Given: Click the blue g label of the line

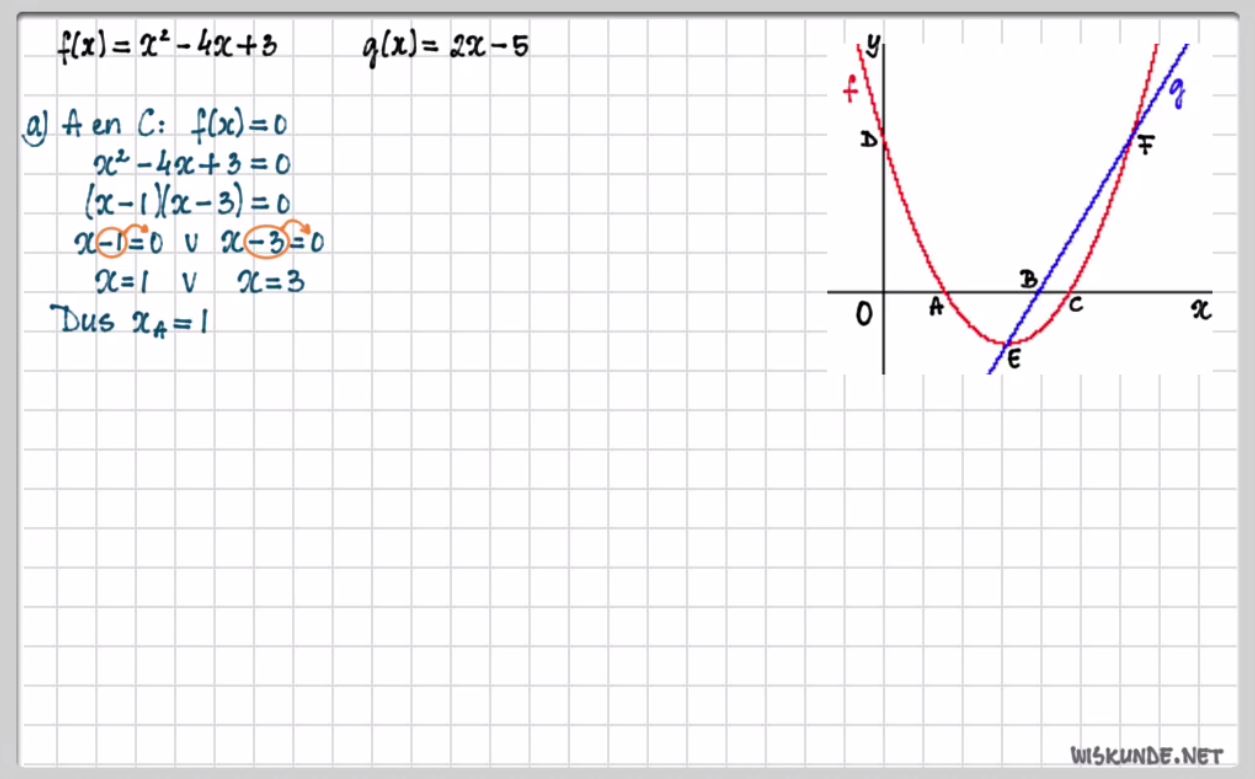Looking at the screenshot, I should (1178, 93).
